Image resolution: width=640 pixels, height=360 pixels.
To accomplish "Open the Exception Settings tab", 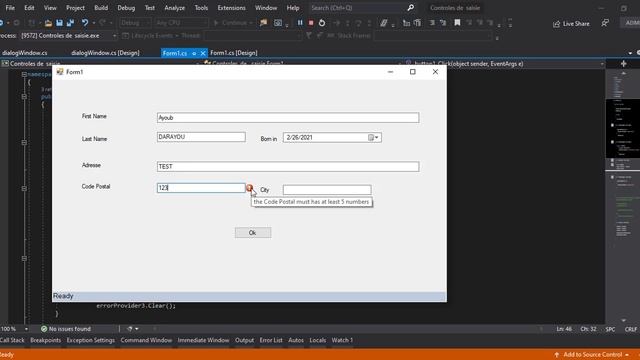I will [91, 340].
